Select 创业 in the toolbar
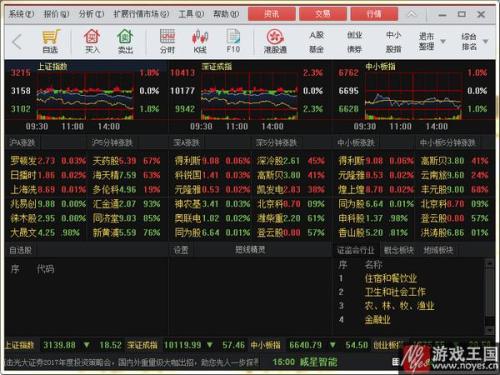500x375 pixels. [x=354, y=35]
